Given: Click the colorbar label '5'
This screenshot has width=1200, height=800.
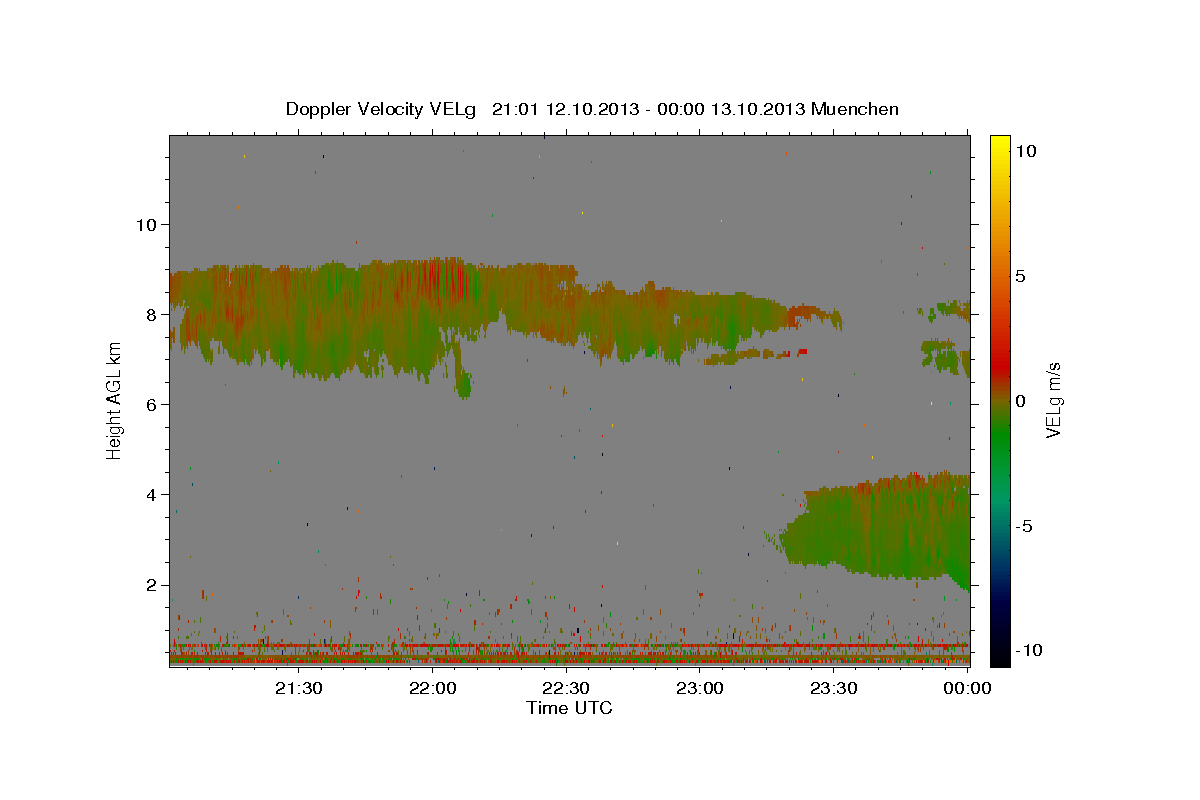Looking at the screenshot, I should coord(1021,276).
